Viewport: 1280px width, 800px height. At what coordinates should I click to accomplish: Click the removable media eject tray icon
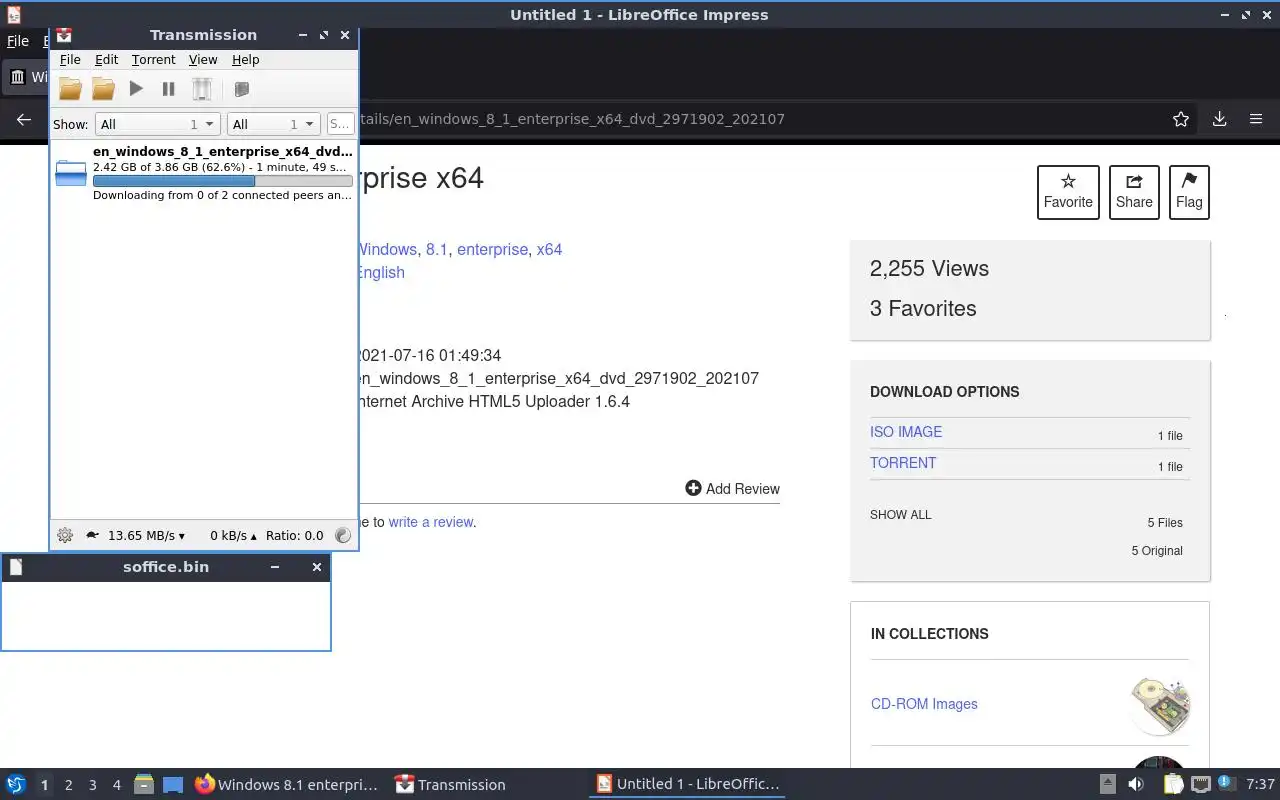tap(1108, 785)
